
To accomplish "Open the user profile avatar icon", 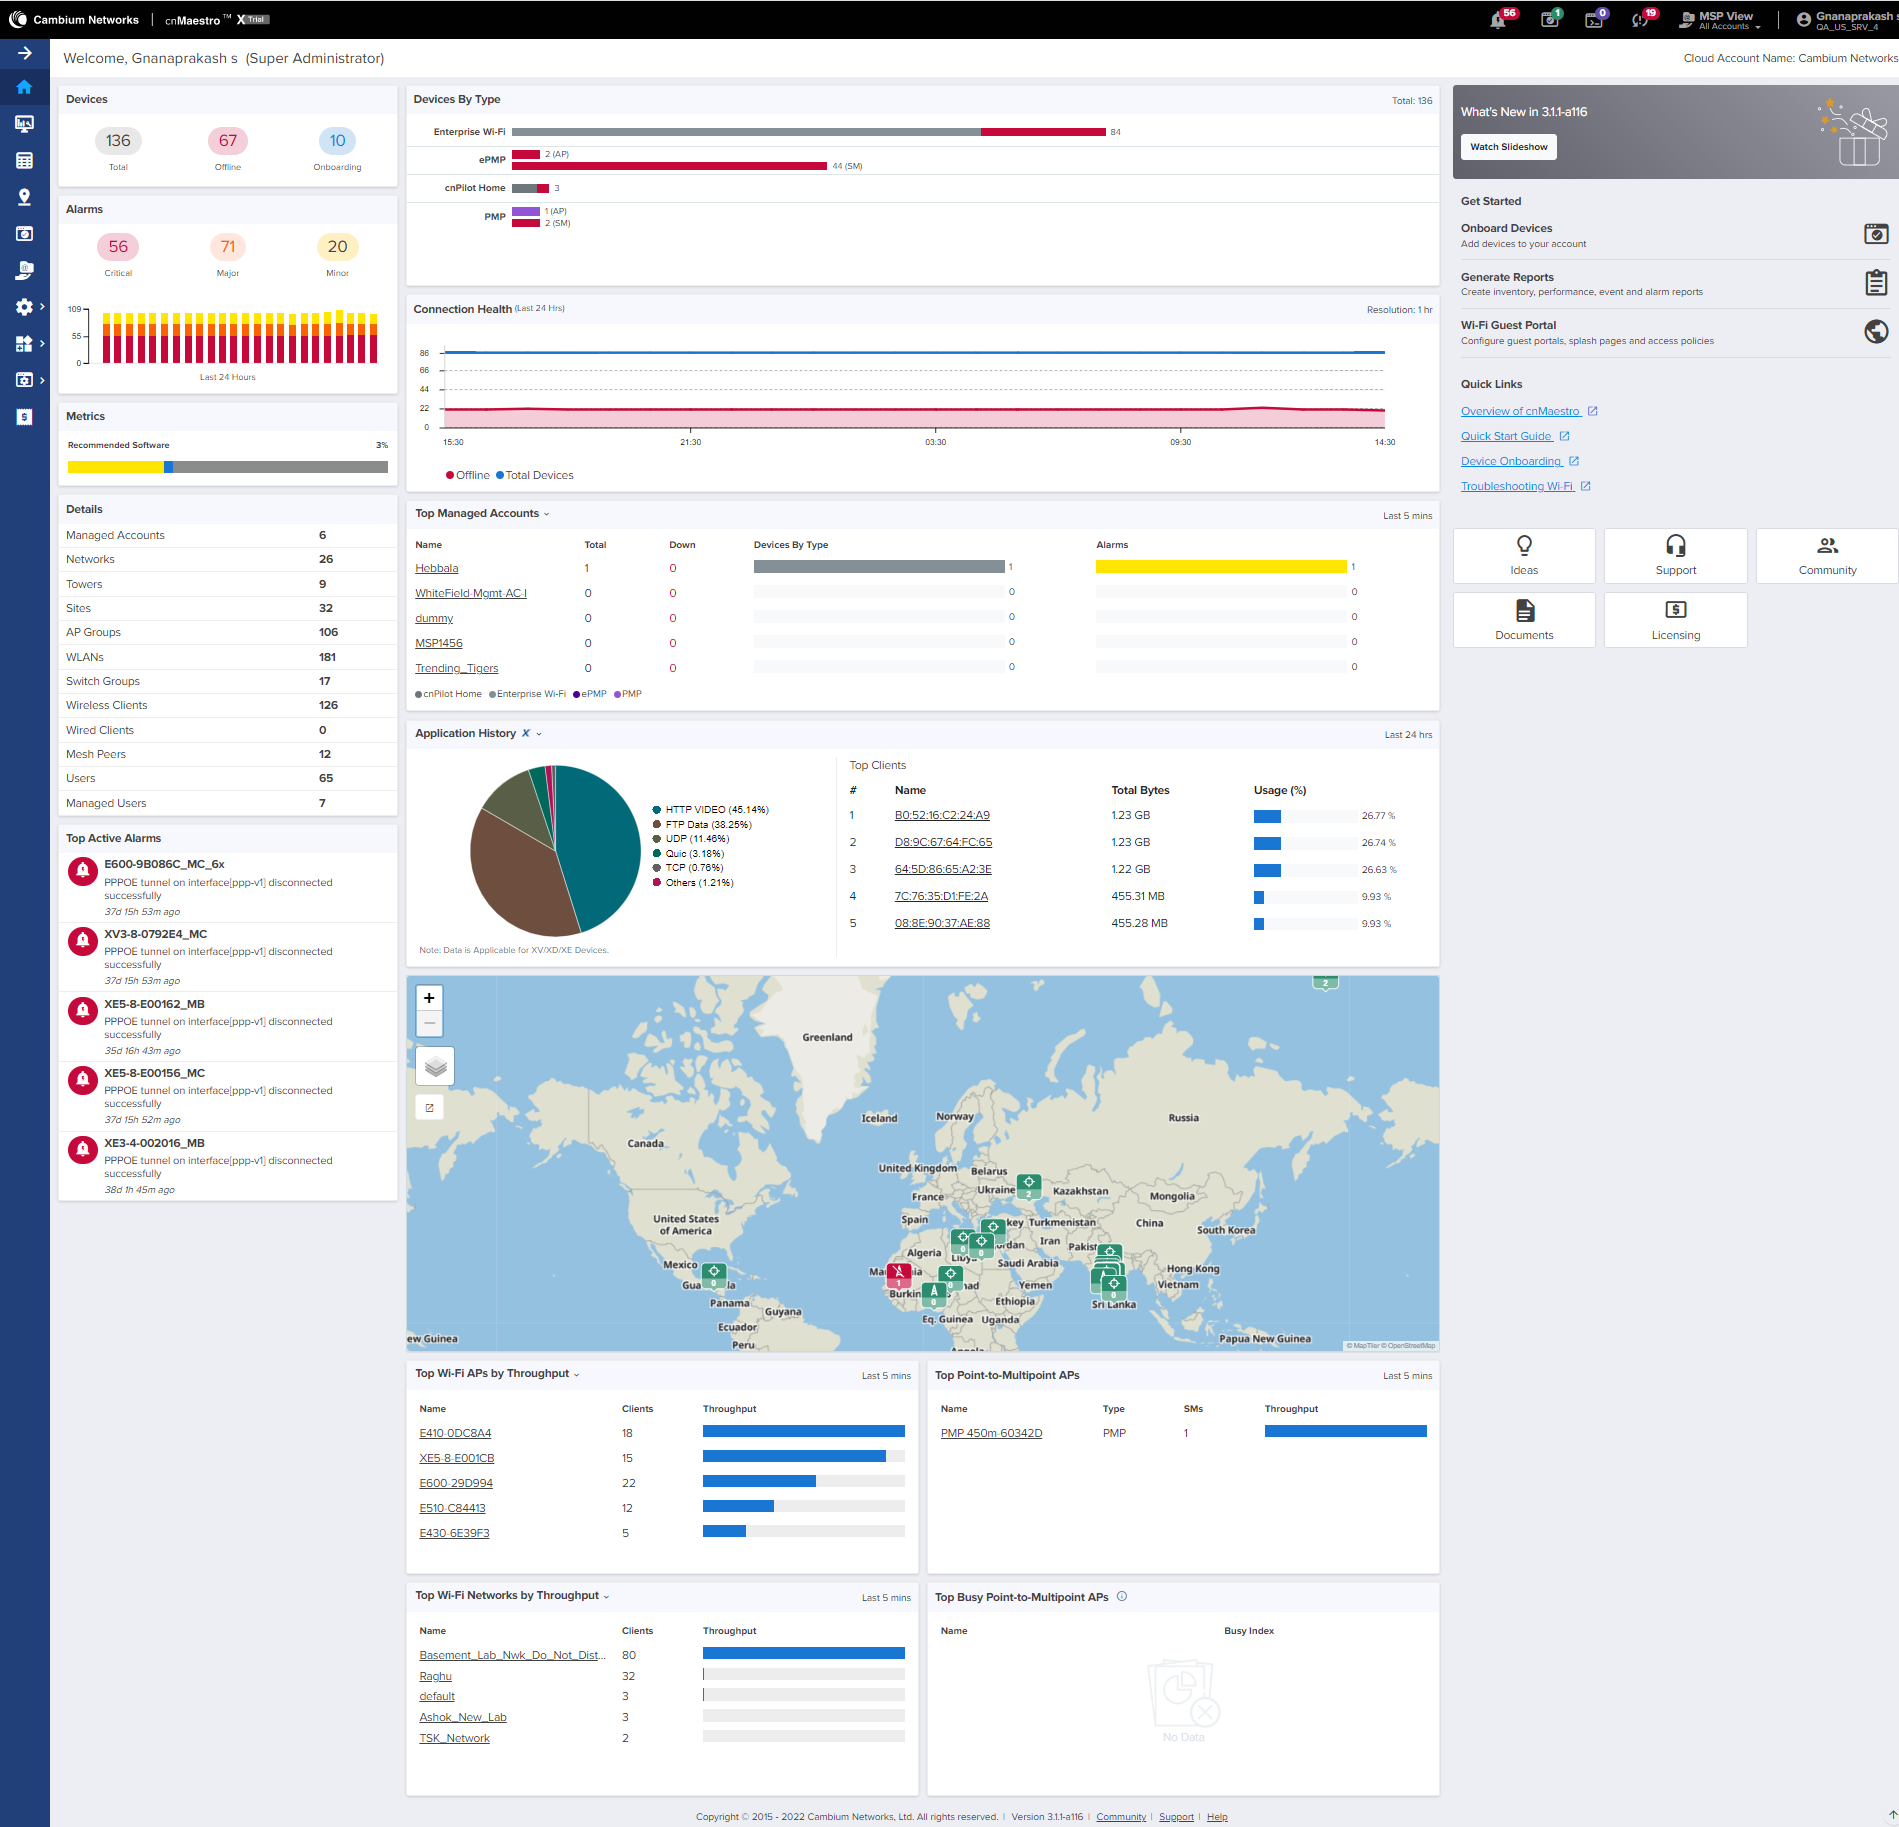I will [x=1804, y=20].
